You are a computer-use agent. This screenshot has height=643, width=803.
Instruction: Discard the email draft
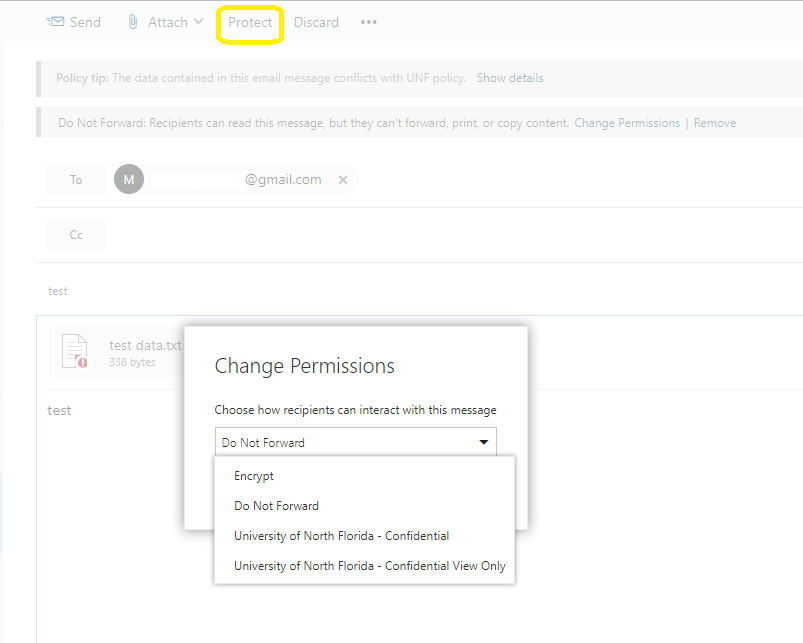click(x=316, y=23)
